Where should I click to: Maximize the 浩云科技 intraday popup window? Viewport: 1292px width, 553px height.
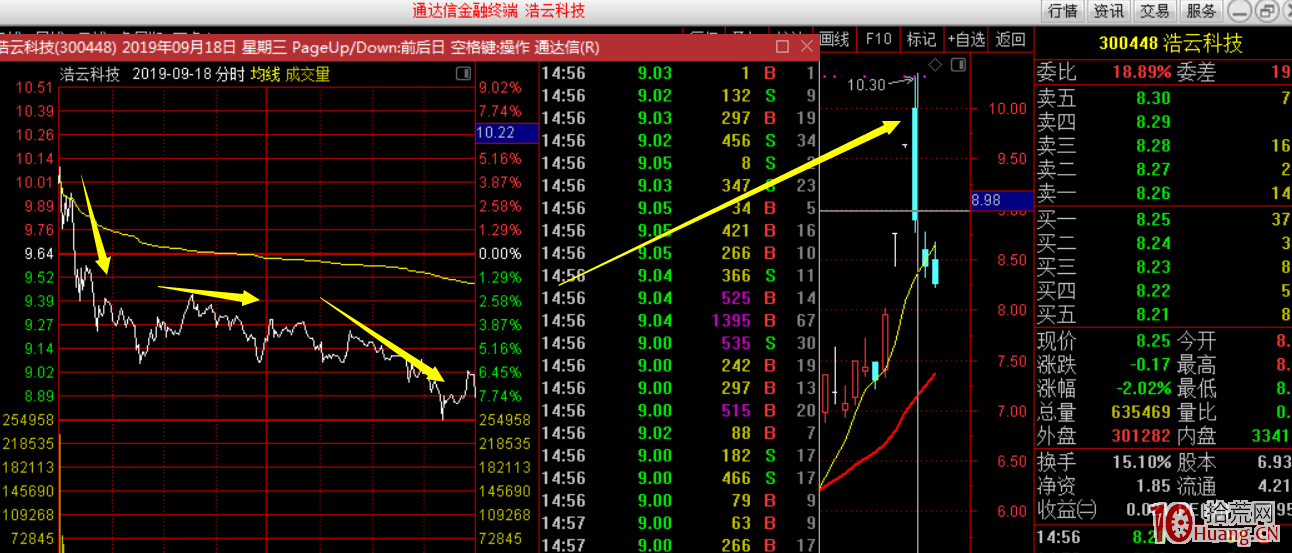coord(782,47)
